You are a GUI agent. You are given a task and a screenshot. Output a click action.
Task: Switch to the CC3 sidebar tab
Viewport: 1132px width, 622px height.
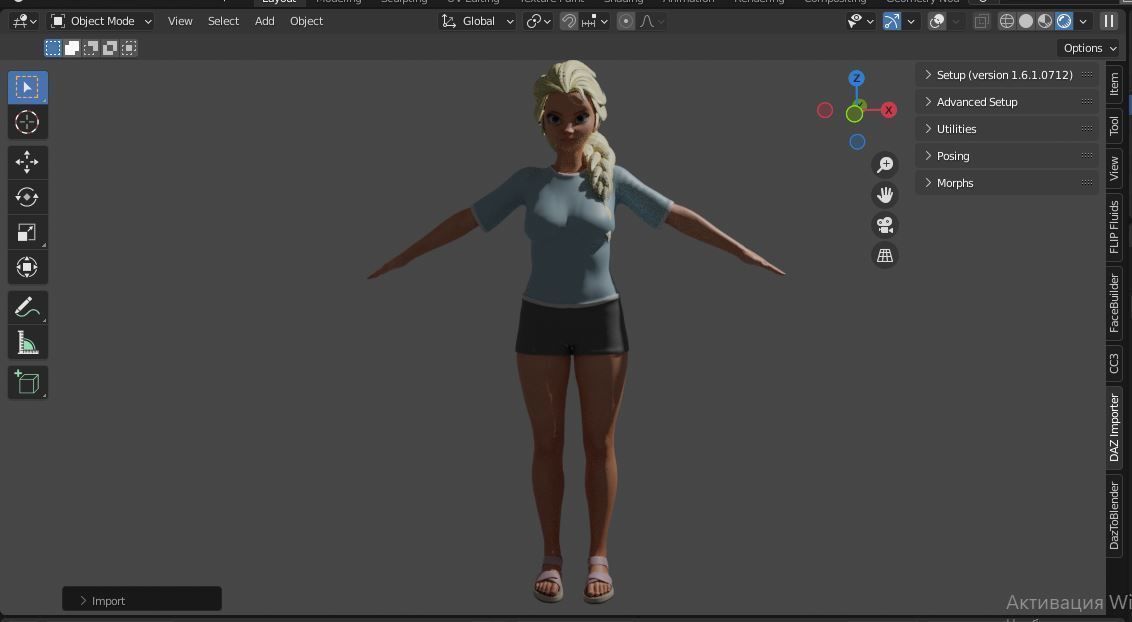[x=1114, y=363]
